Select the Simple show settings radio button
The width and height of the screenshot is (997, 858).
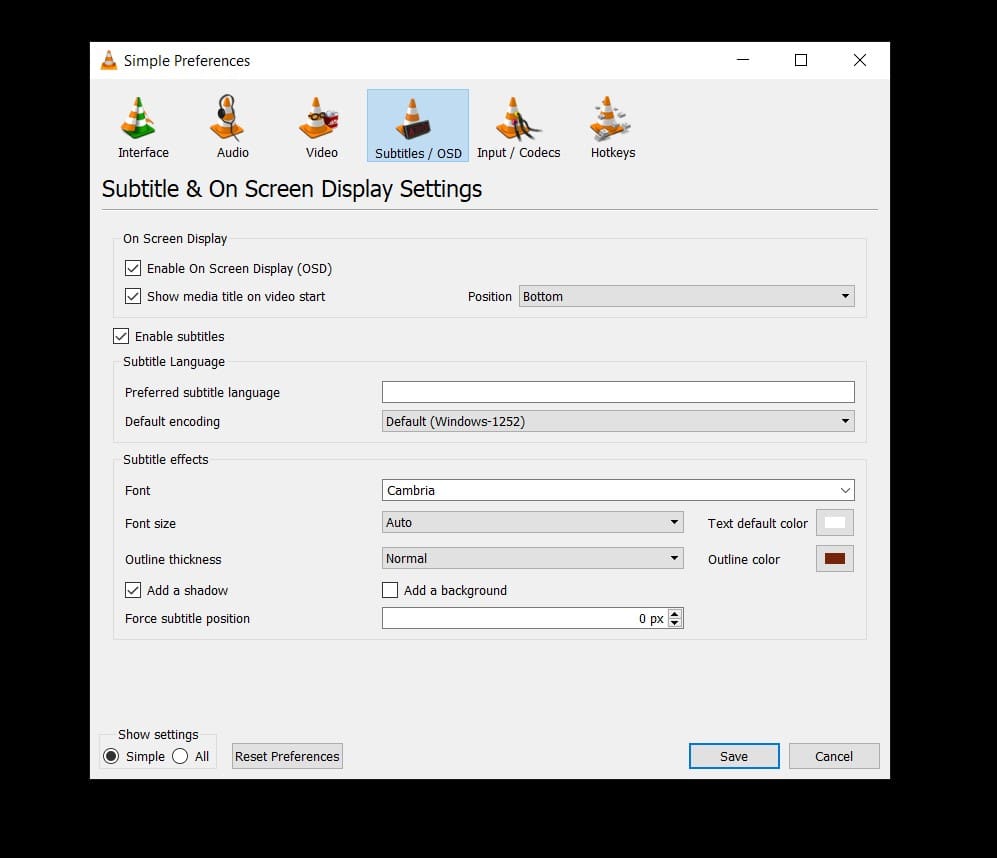click(111, 756)
